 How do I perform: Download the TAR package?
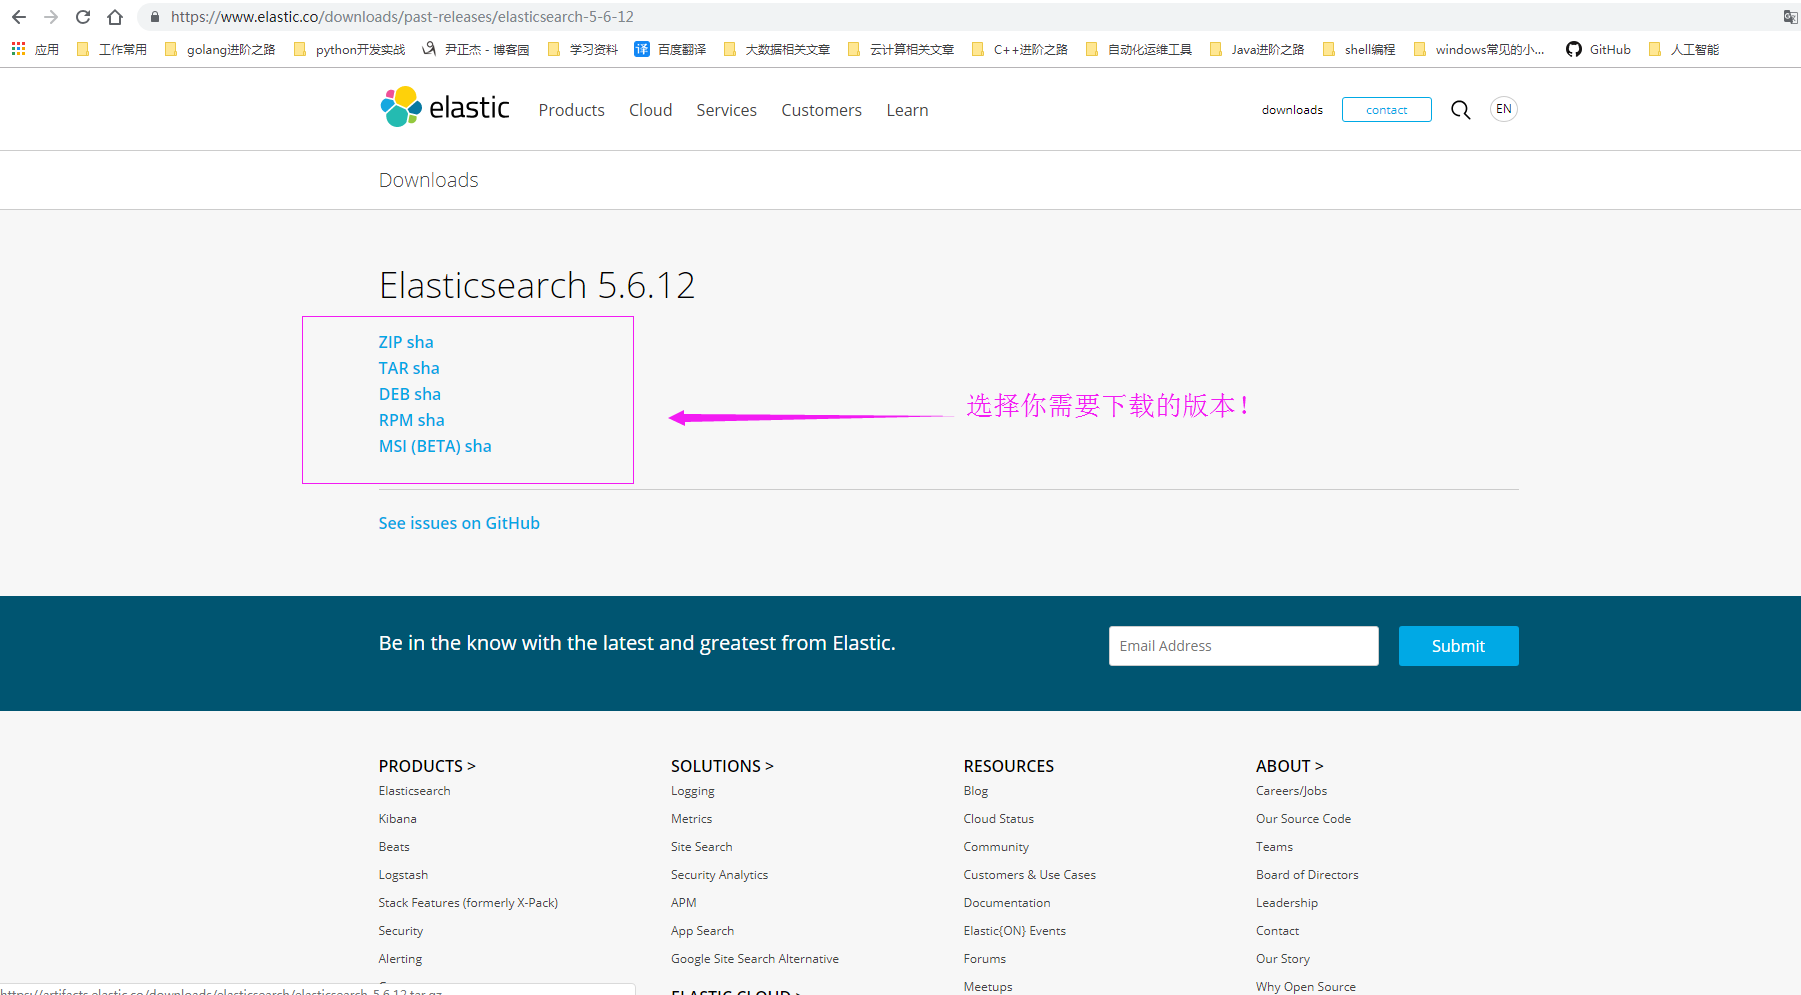tap(393, 368)
